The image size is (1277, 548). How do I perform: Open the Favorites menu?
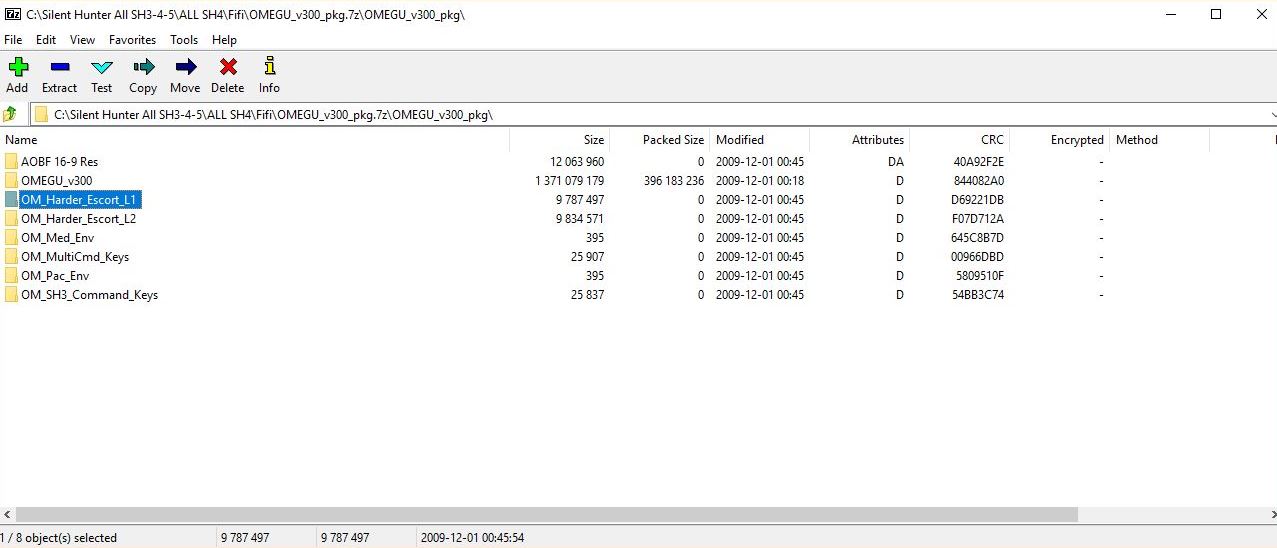tap(133, 40)
